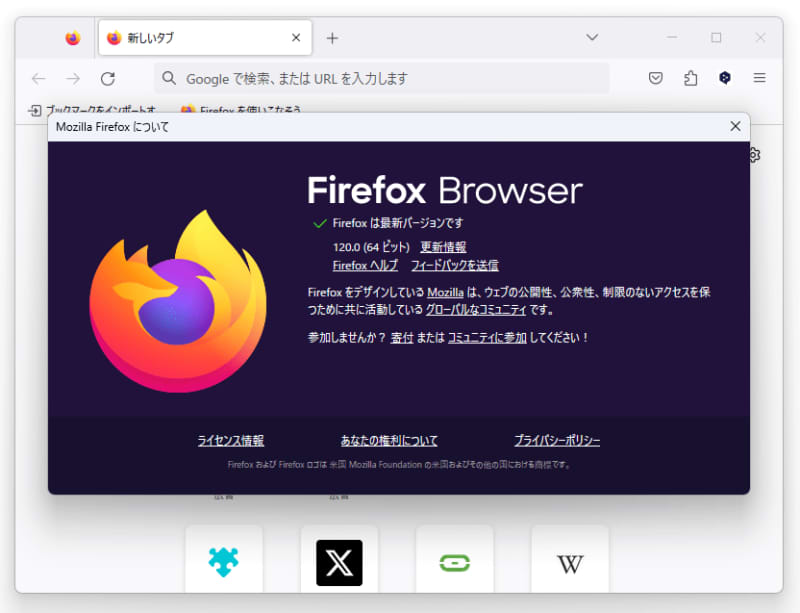
Task: Click the import bookmarks toolbar item
Action: [x=93, y=109]
